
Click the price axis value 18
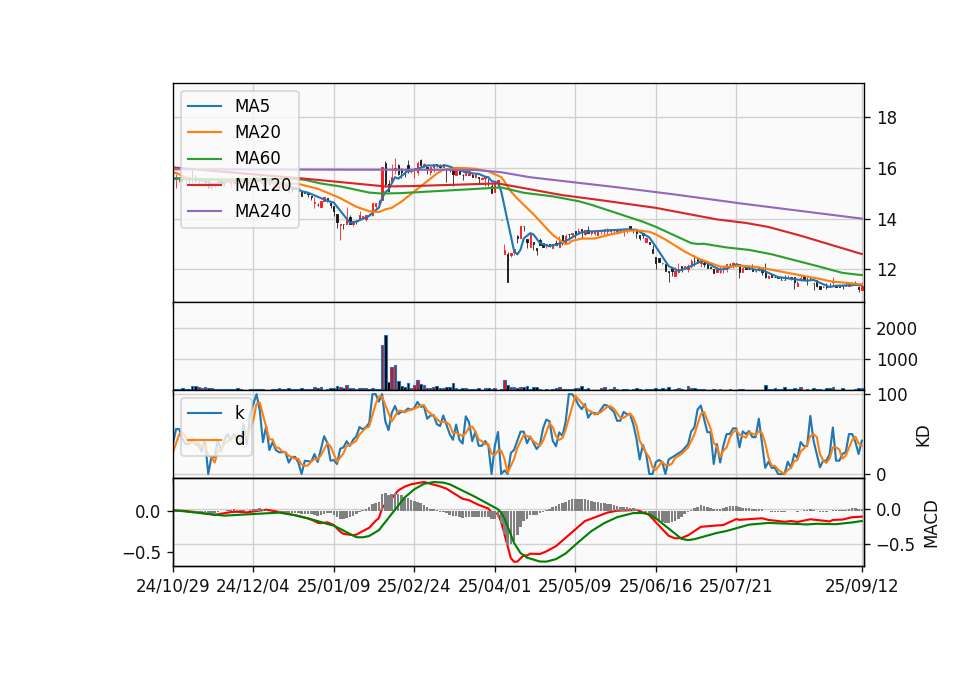click(x=887, y=118)
